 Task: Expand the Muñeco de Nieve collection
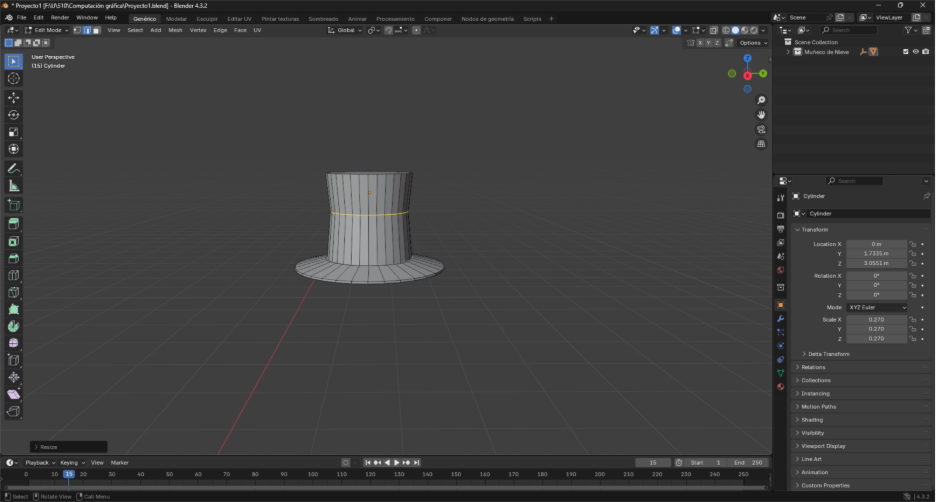click(789, 52)
